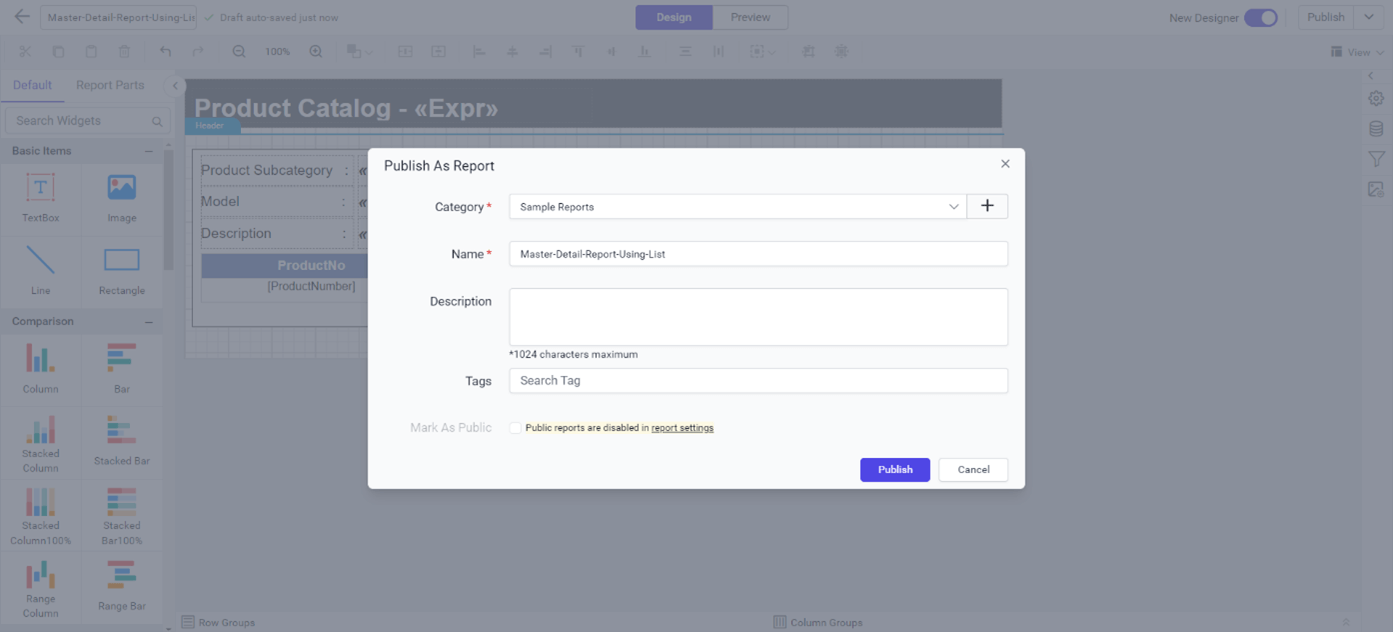Switch to the Report Parts tab

110,85
